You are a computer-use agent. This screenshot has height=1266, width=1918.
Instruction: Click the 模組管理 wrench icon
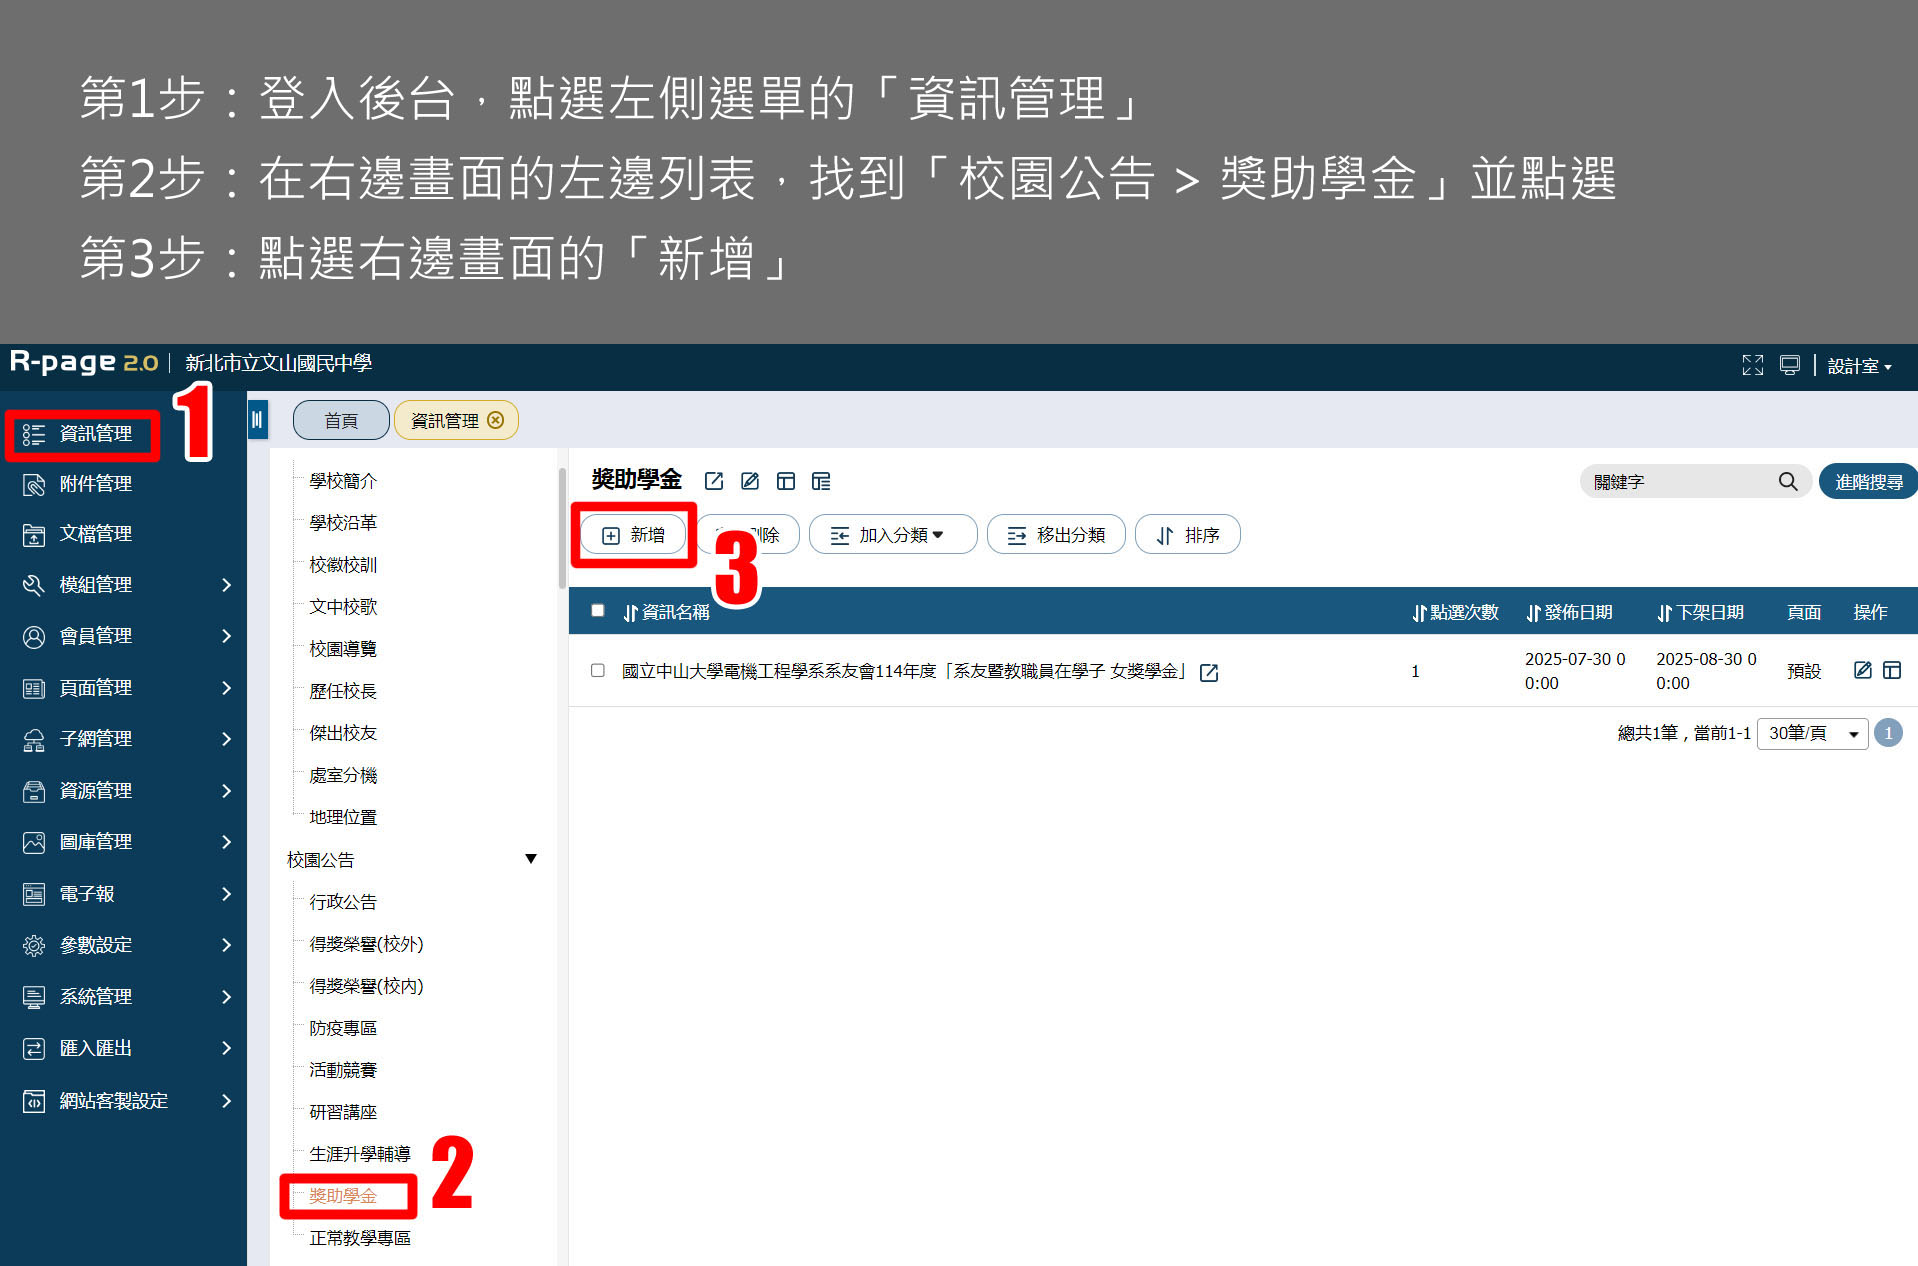tap(34, 585)
